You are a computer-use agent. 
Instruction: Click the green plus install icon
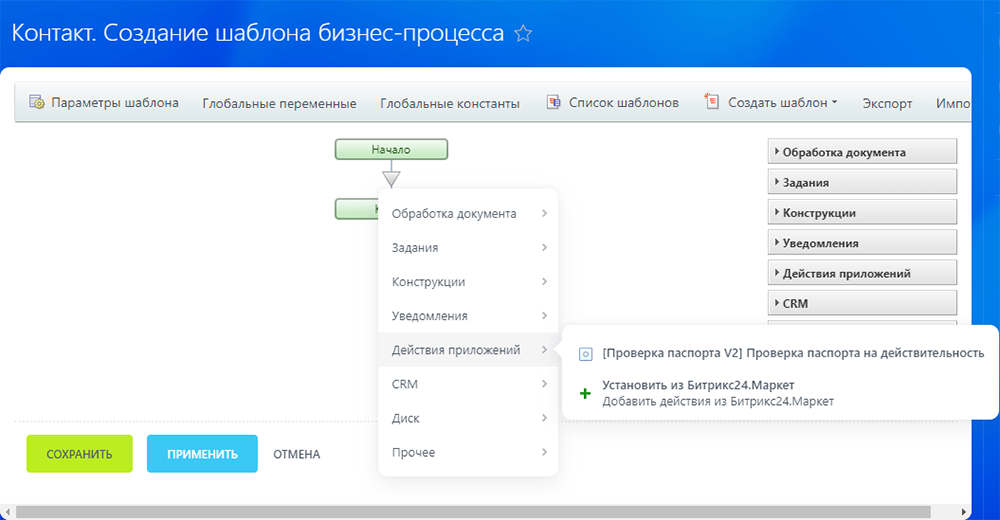pyautogui.click(x=586, y=393)
